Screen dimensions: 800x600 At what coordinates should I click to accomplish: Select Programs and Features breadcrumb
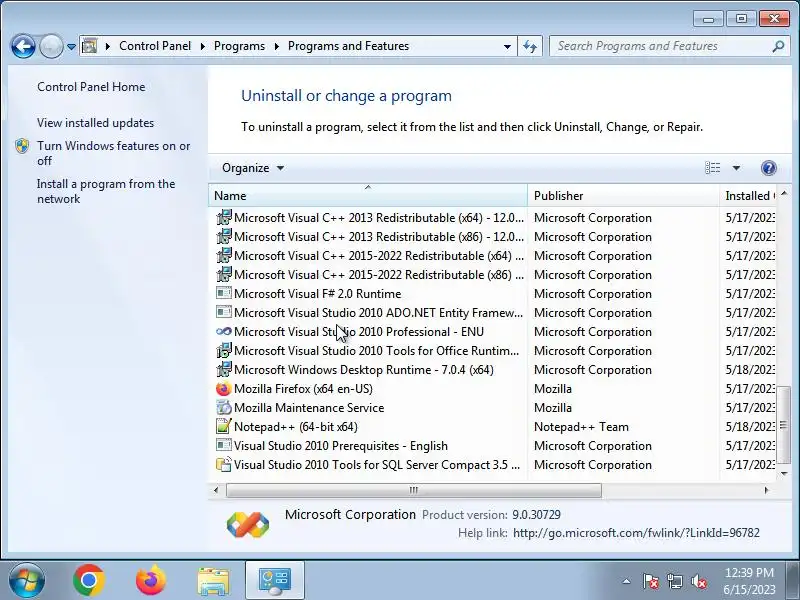pos(348,46)
